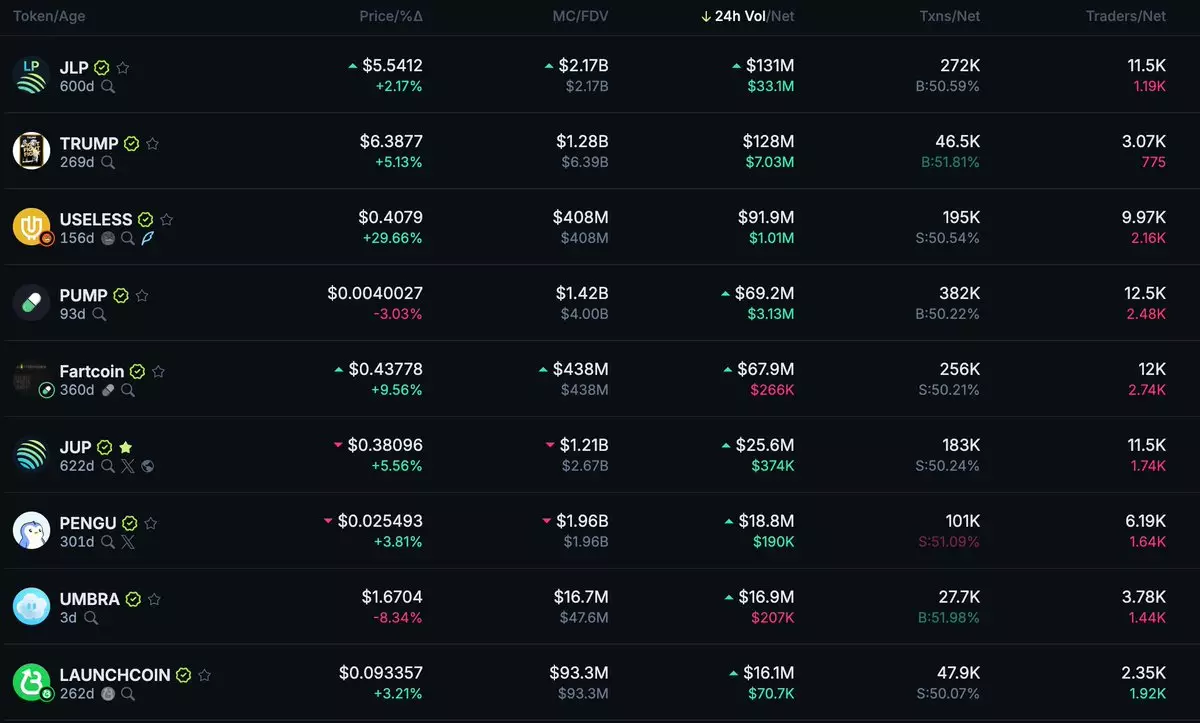Click the Traders/Net column header
The height and width of the screenshot is (723, 1200).
click(x=1126, y=16)
